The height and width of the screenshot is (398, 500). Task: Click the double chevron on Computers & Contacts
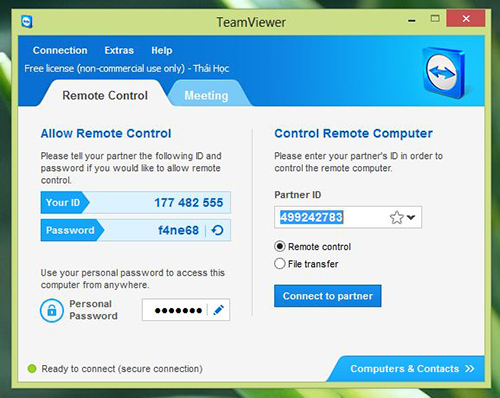point(470,369)
